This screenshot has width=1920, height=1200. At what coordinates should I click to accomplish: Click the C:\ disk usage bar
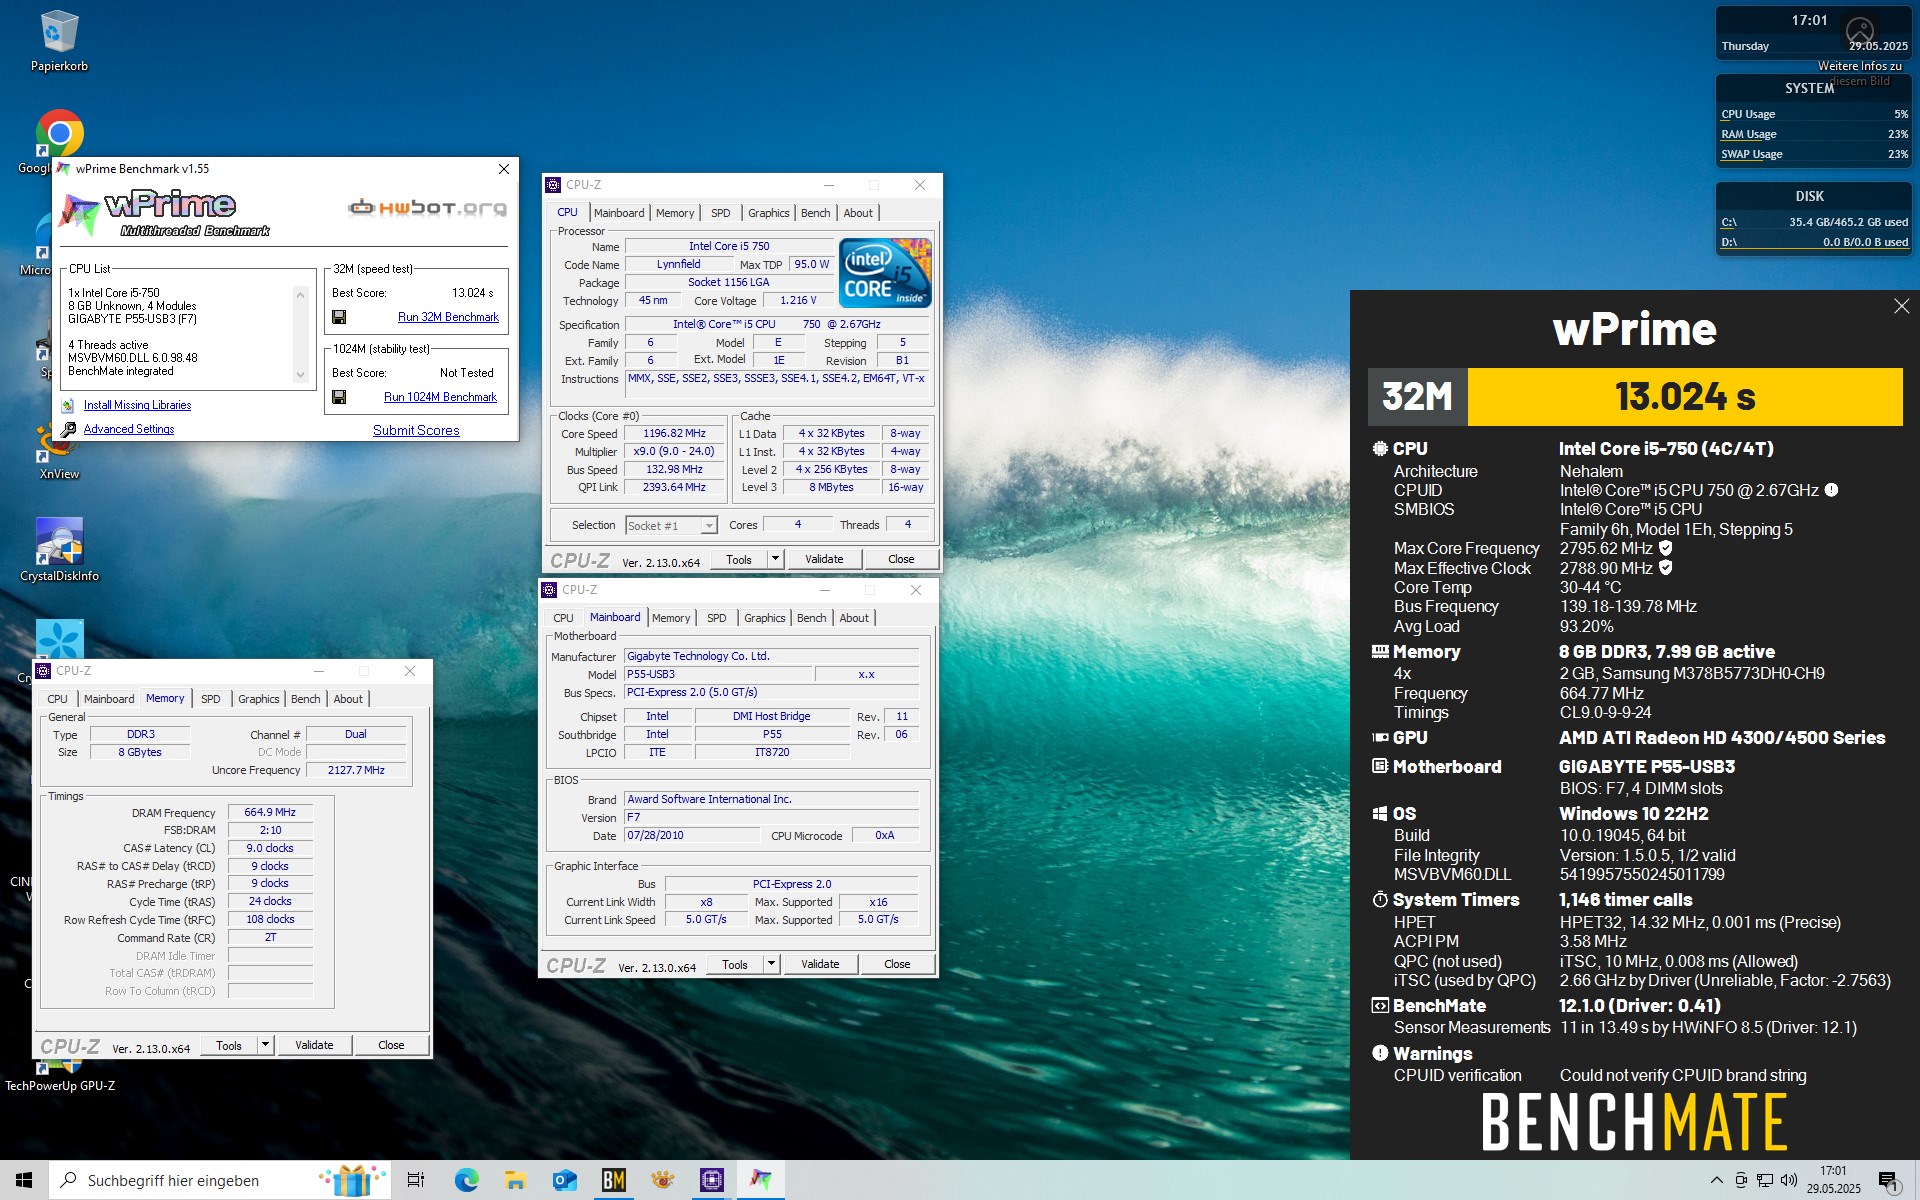click(1814, 223)
